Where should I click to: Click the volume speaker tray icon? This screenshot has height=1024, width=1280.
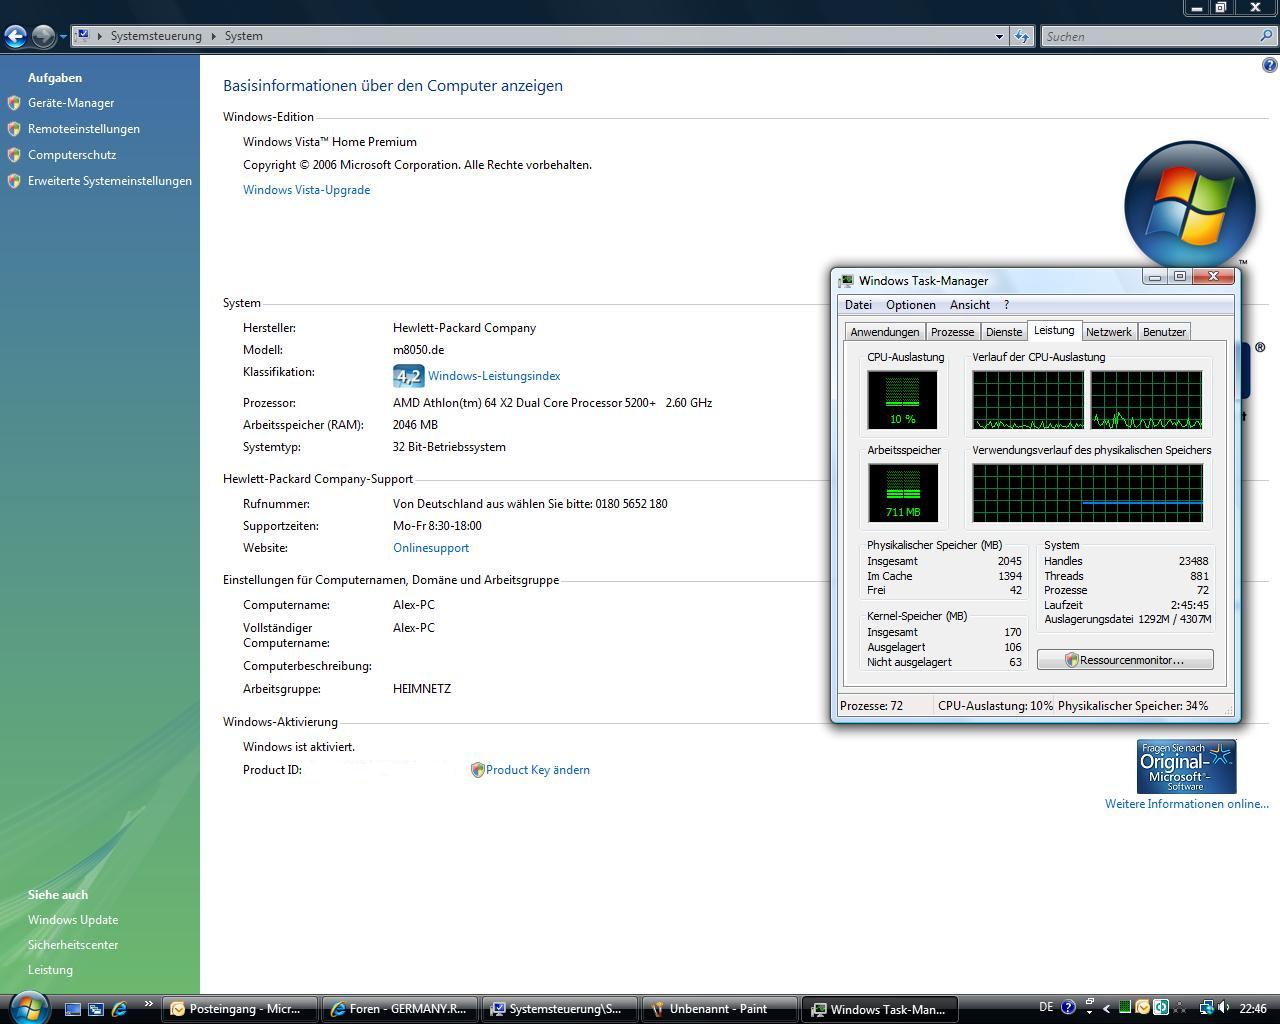tap(1223, 1008)
